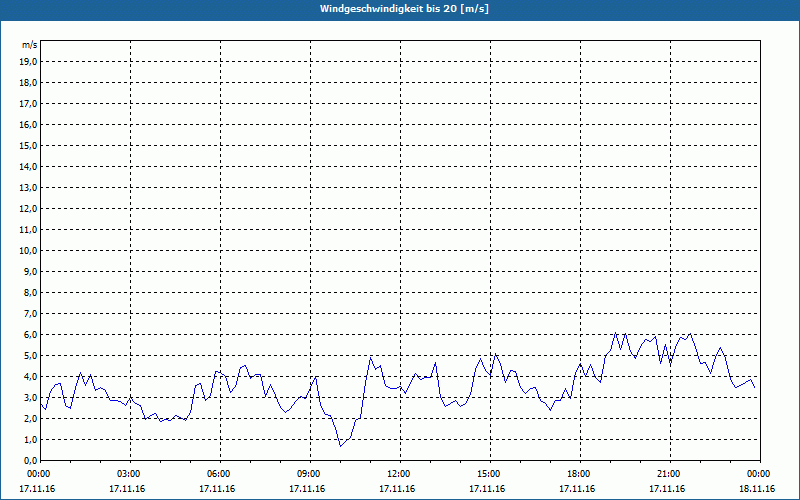800x500 pixels.
Task: Click the 4,0 y-axis label
Action: tap(30, 377)
